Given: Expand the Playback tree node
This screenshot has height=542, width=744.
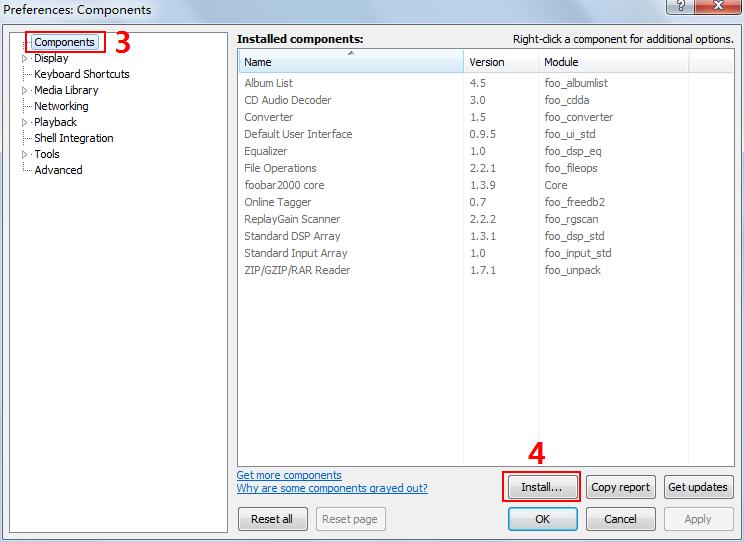Looking at the screenshot, I should (25, 122).
